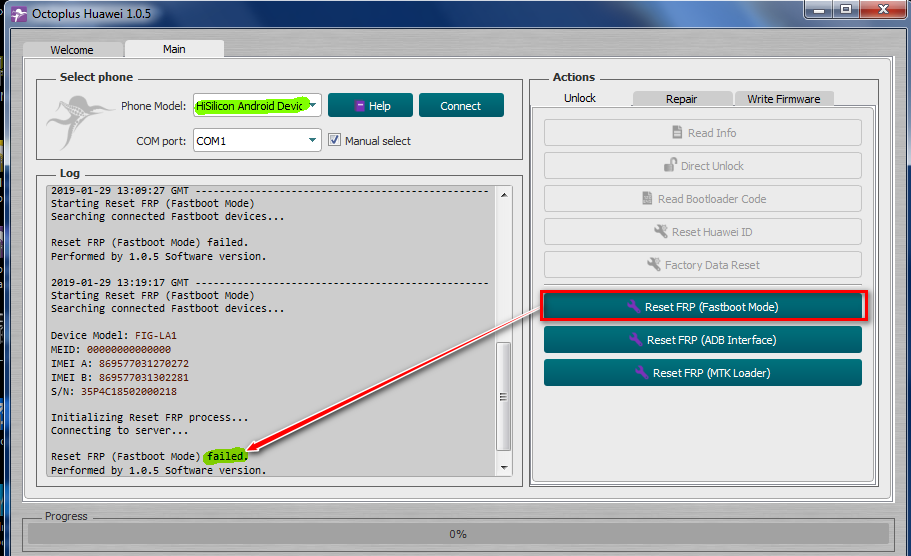This screenshot has height=556, width=911.
Task: Close the Octoplus Huawei window
Action: pos(883,9)
